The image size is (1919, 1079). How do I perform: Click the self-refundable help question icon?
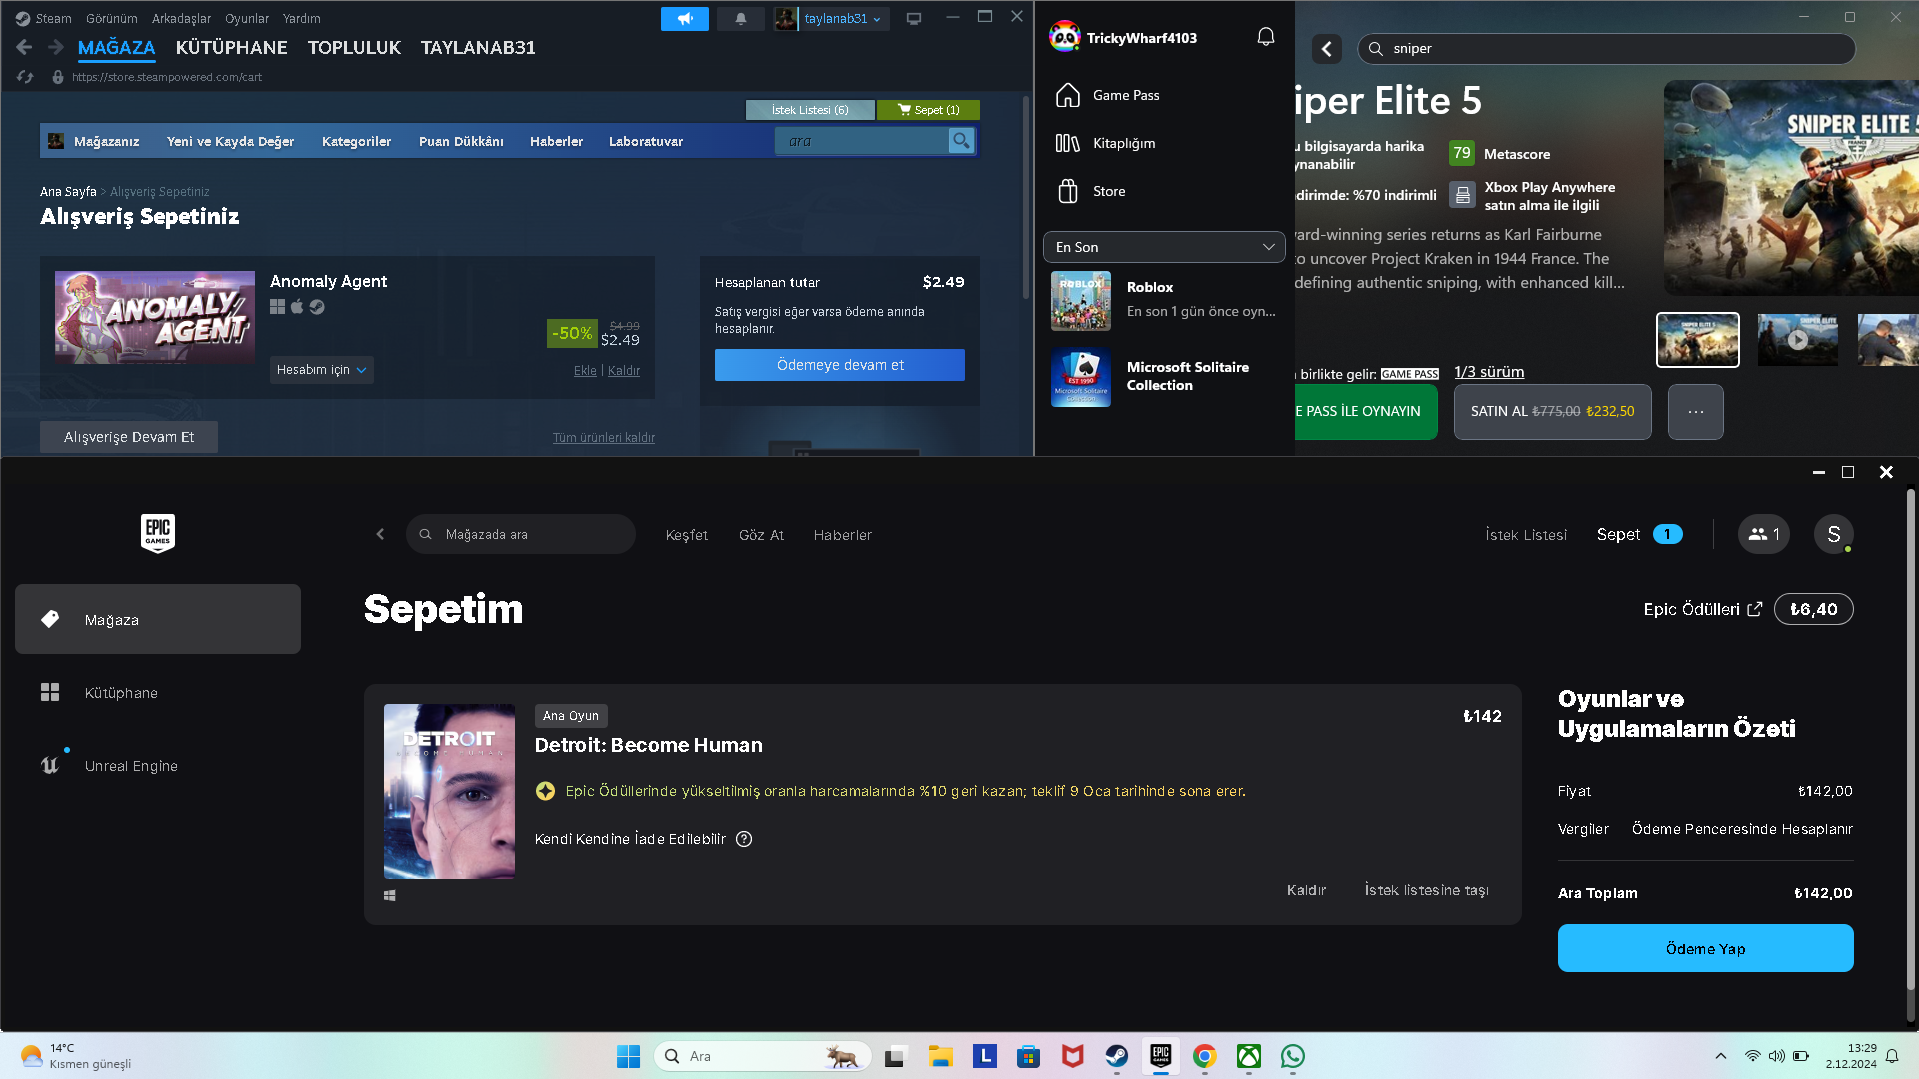point(744,839)
